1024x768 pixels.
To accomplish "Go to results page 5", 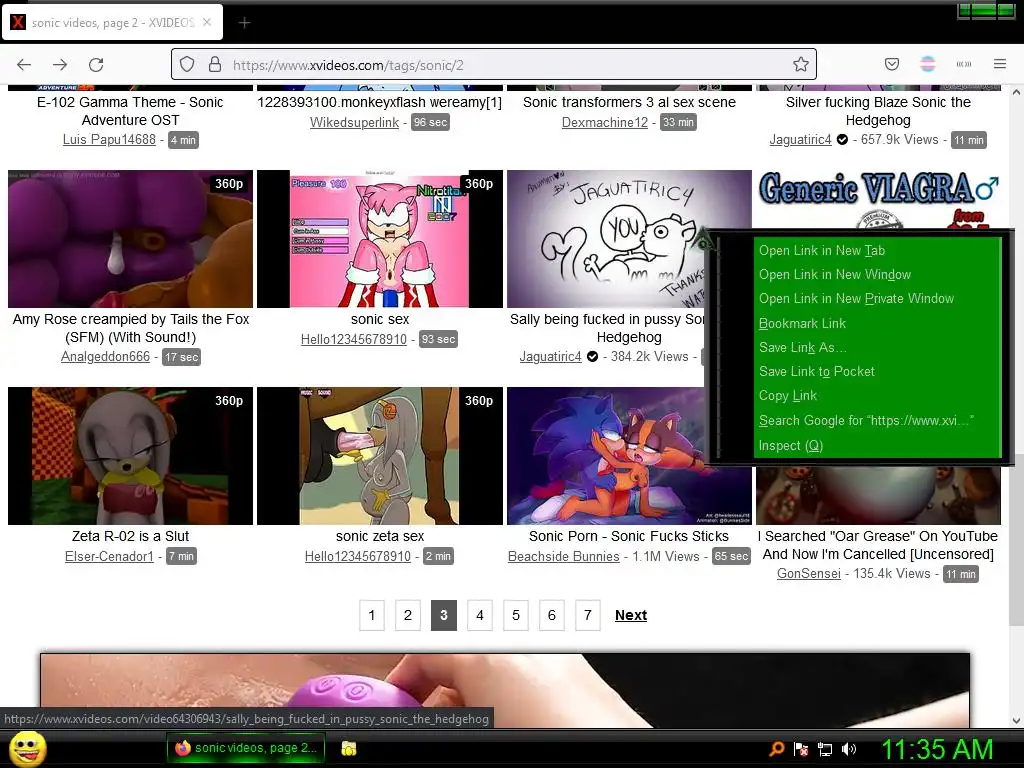I will point(515,615).
